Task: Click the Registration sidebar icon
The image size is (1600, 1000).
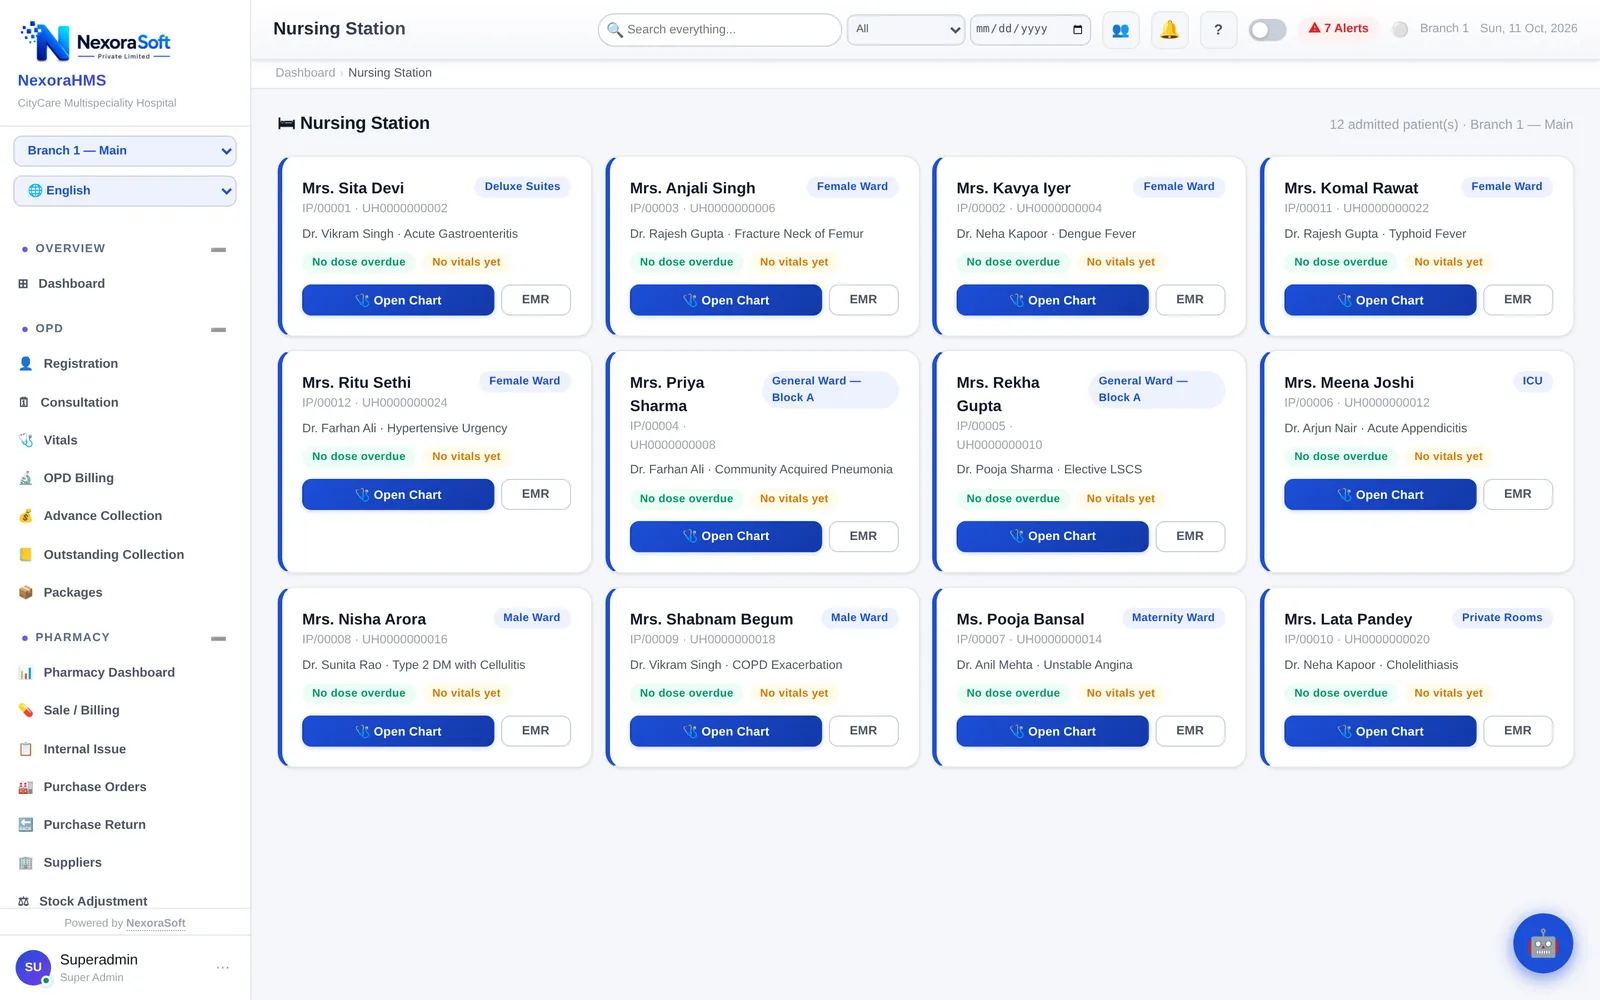Action: click(26, 364)
